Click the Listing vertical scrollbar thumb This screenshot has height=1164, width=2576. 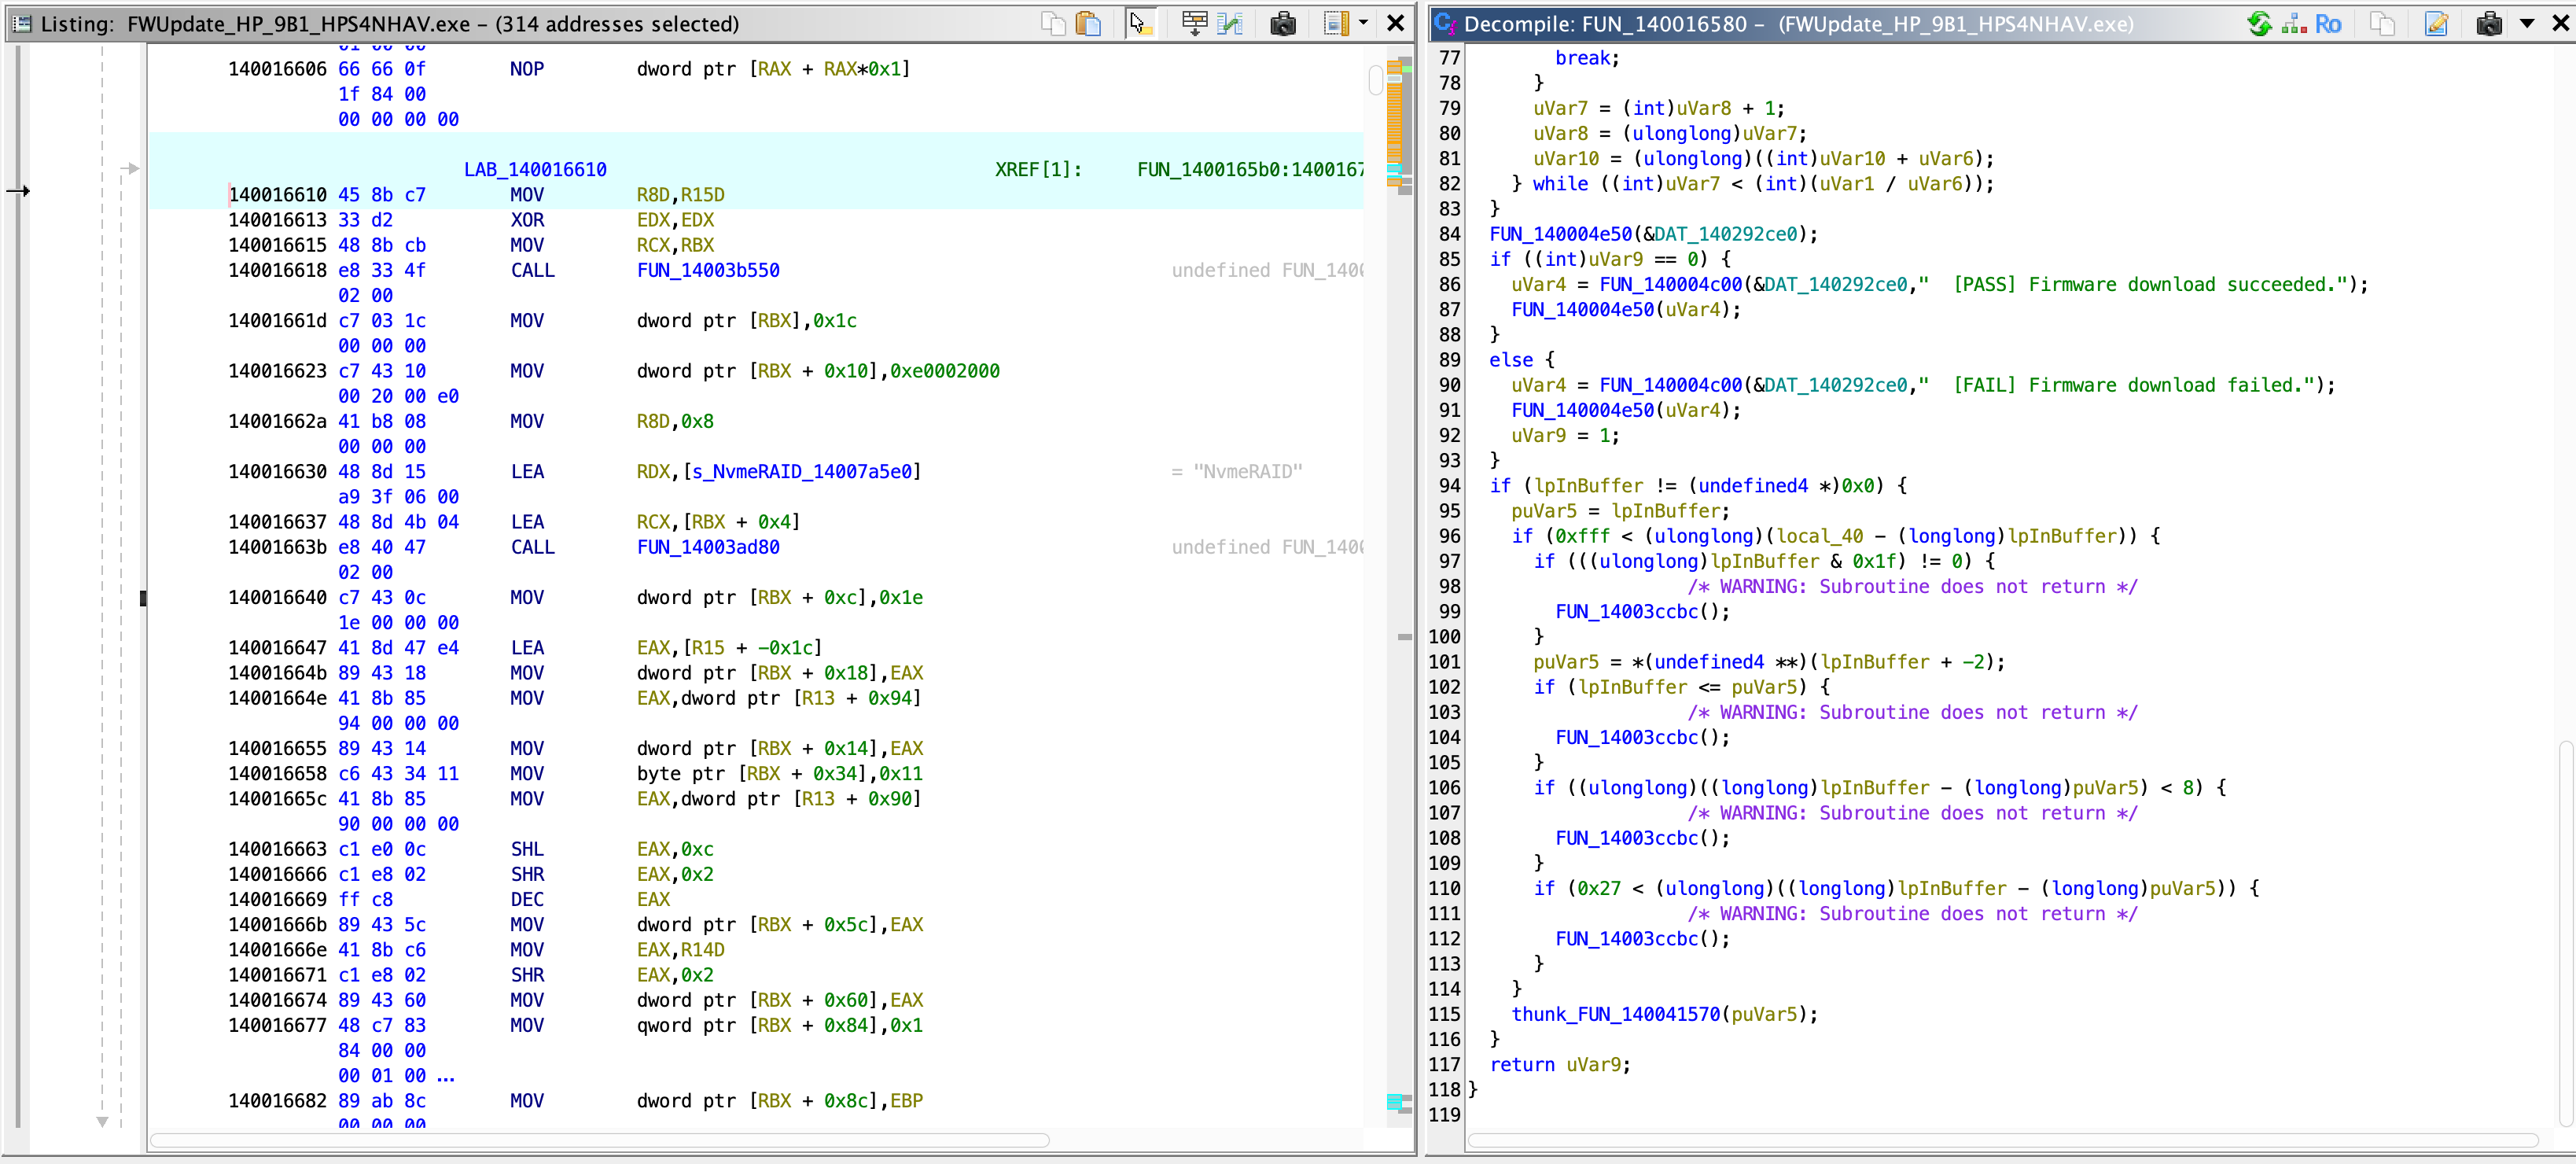click(x=1376, y=79)
